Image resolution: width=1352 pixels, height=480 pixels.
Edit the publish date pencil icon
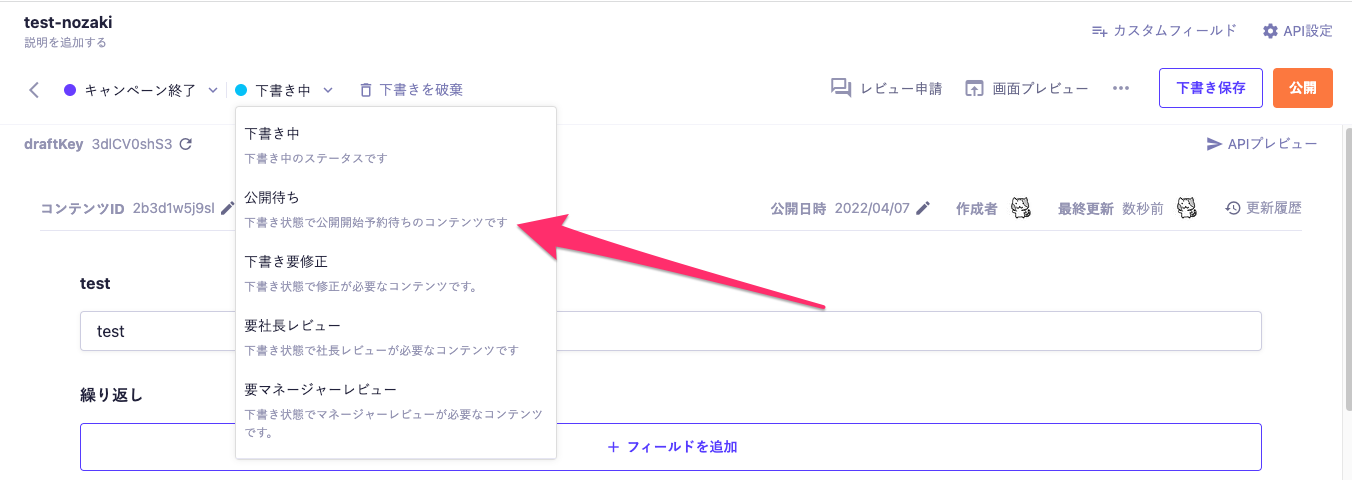pyautogui.click(x=923, y=208)
